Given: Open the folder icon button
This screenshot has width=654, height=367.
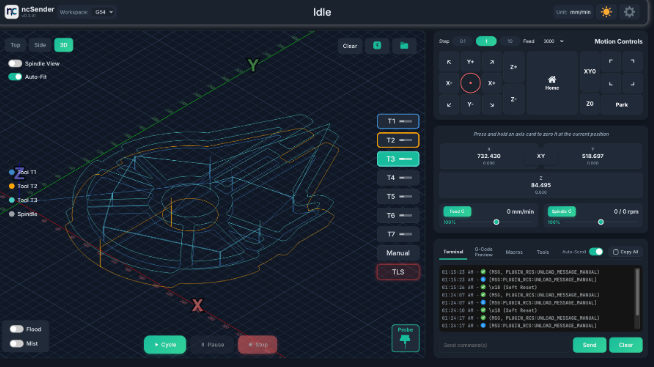Looking at the screenshot, I should (x=404, y=45).
